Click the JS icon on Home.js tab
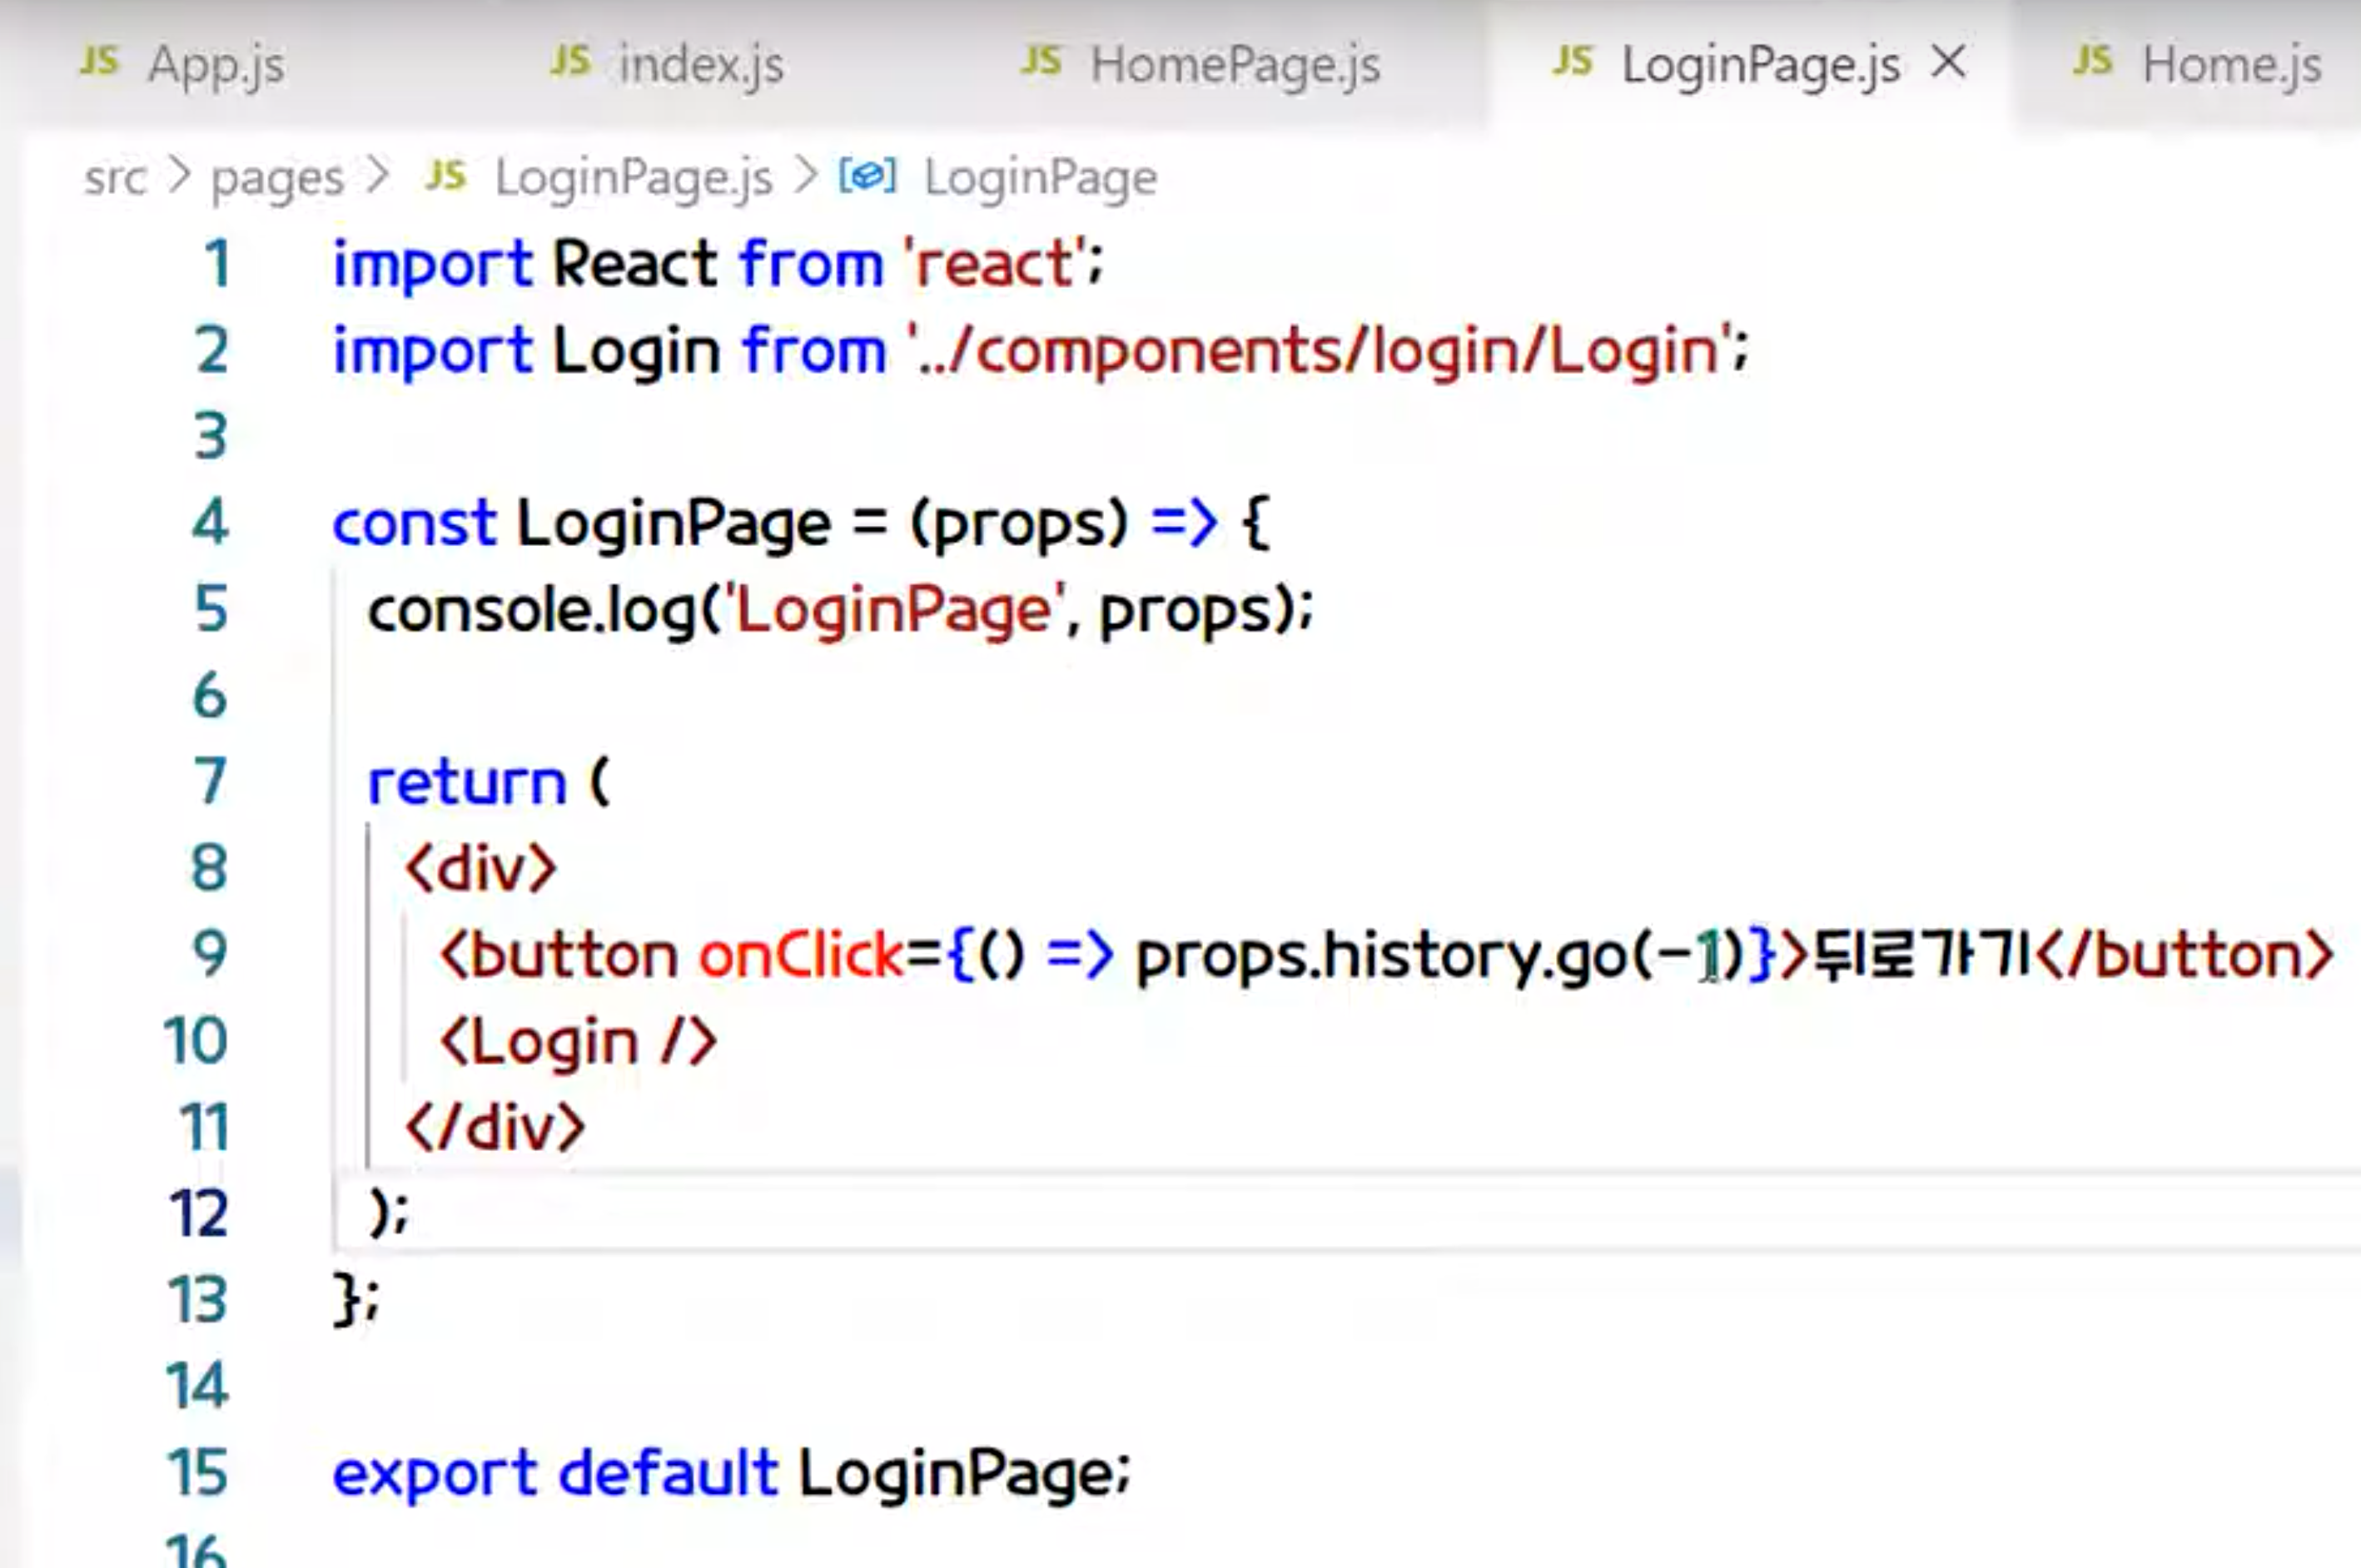 pos(2093,61)
